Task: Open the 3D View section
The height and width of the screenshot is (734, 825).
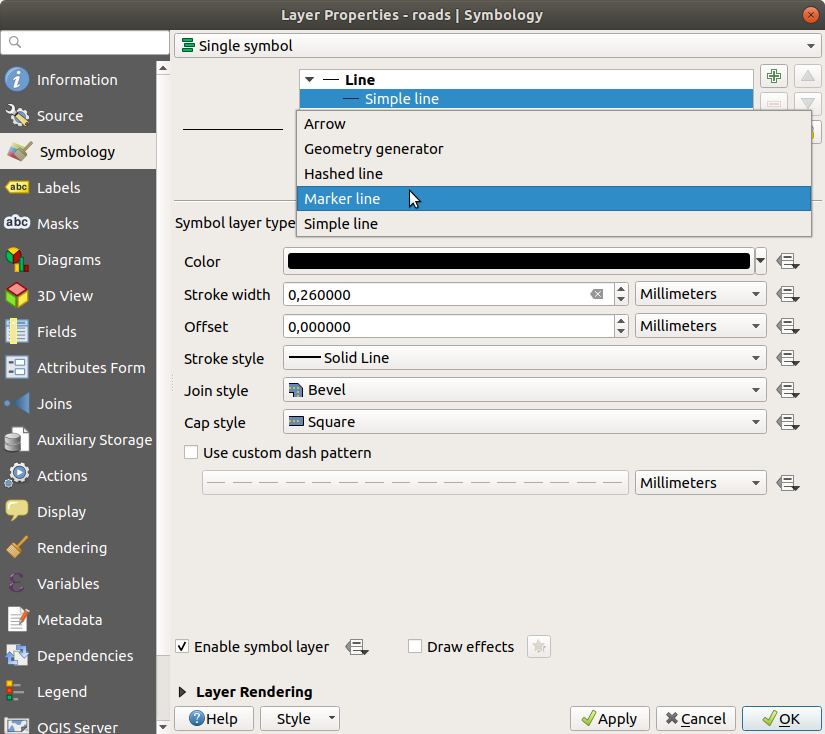Action: click(x=64, y=296)
